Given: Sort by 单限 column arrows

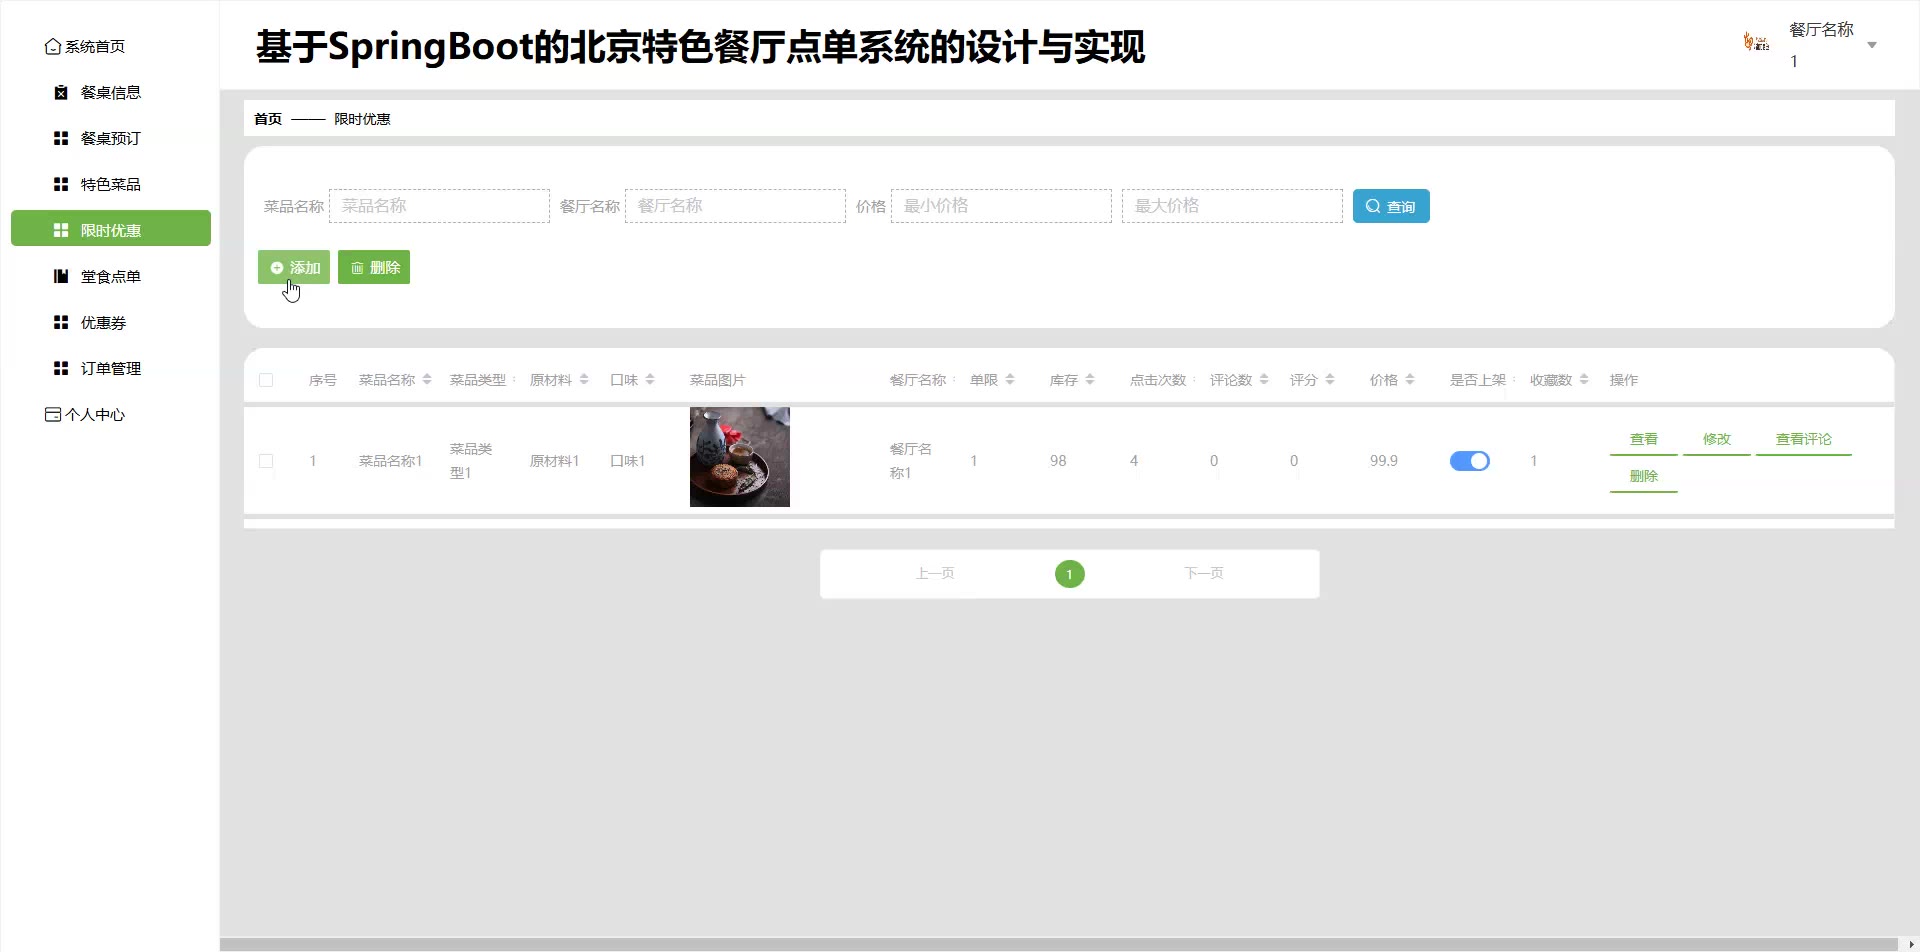Looking at the screenshot, I should coord(1010,380).
